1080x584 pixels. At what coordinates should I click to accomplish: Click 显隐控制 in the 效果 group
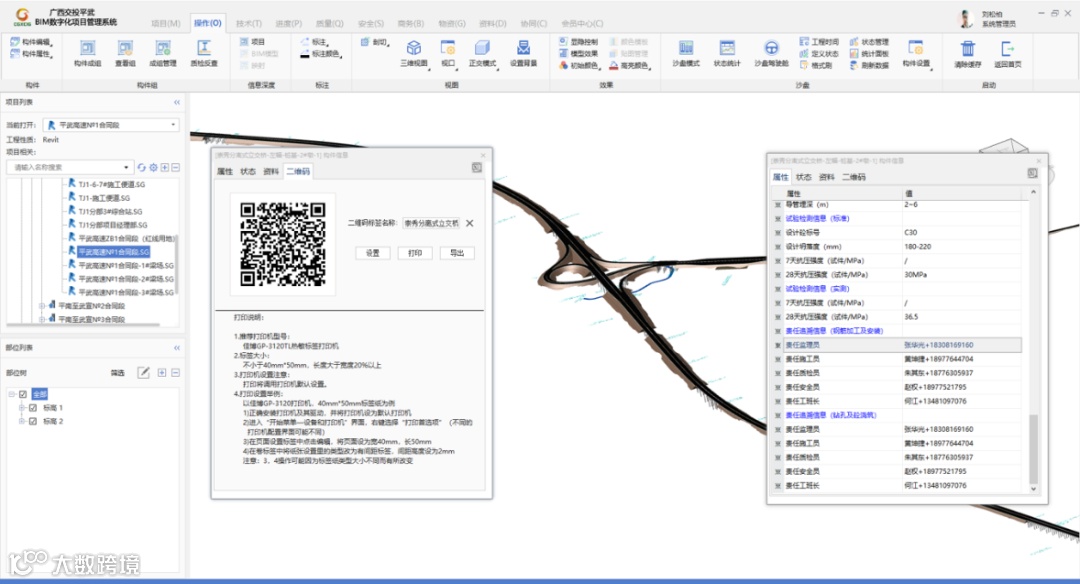[579, 42]
